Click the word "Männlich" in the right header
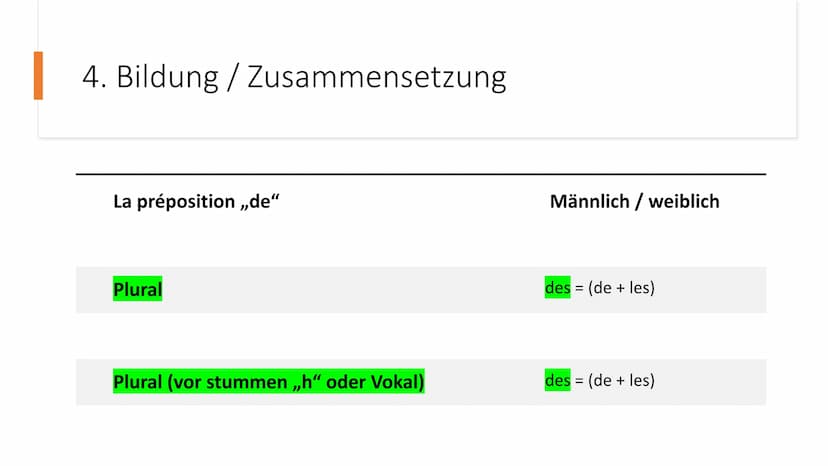828x466 pixels. pyautogui.click(x=588, y=202)
